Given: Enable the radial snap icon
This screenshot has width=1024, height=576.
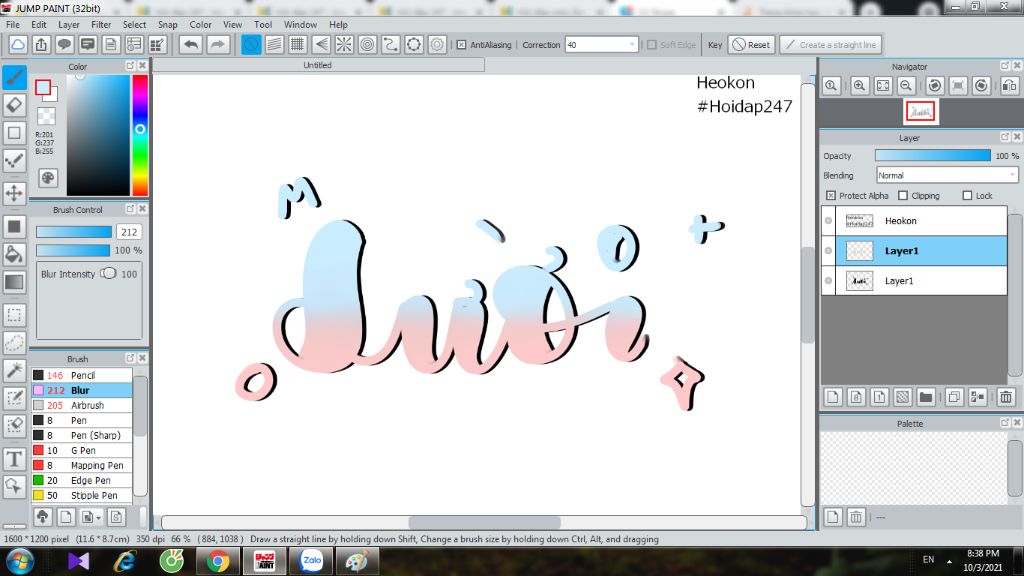Looking at the screenshot, I should 344,44.
